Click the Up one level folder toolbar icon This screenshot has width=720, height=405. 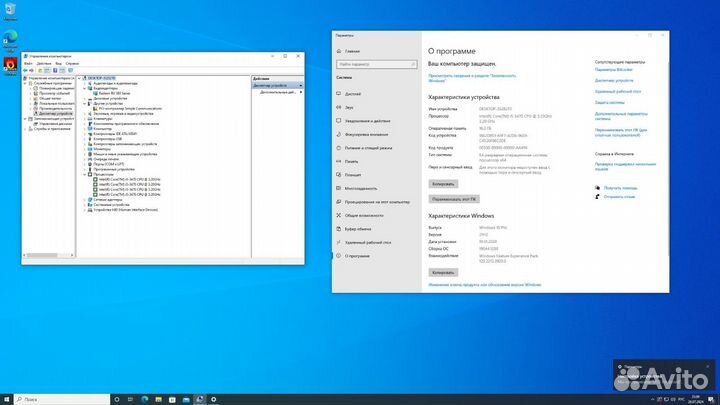coord(40,70)
